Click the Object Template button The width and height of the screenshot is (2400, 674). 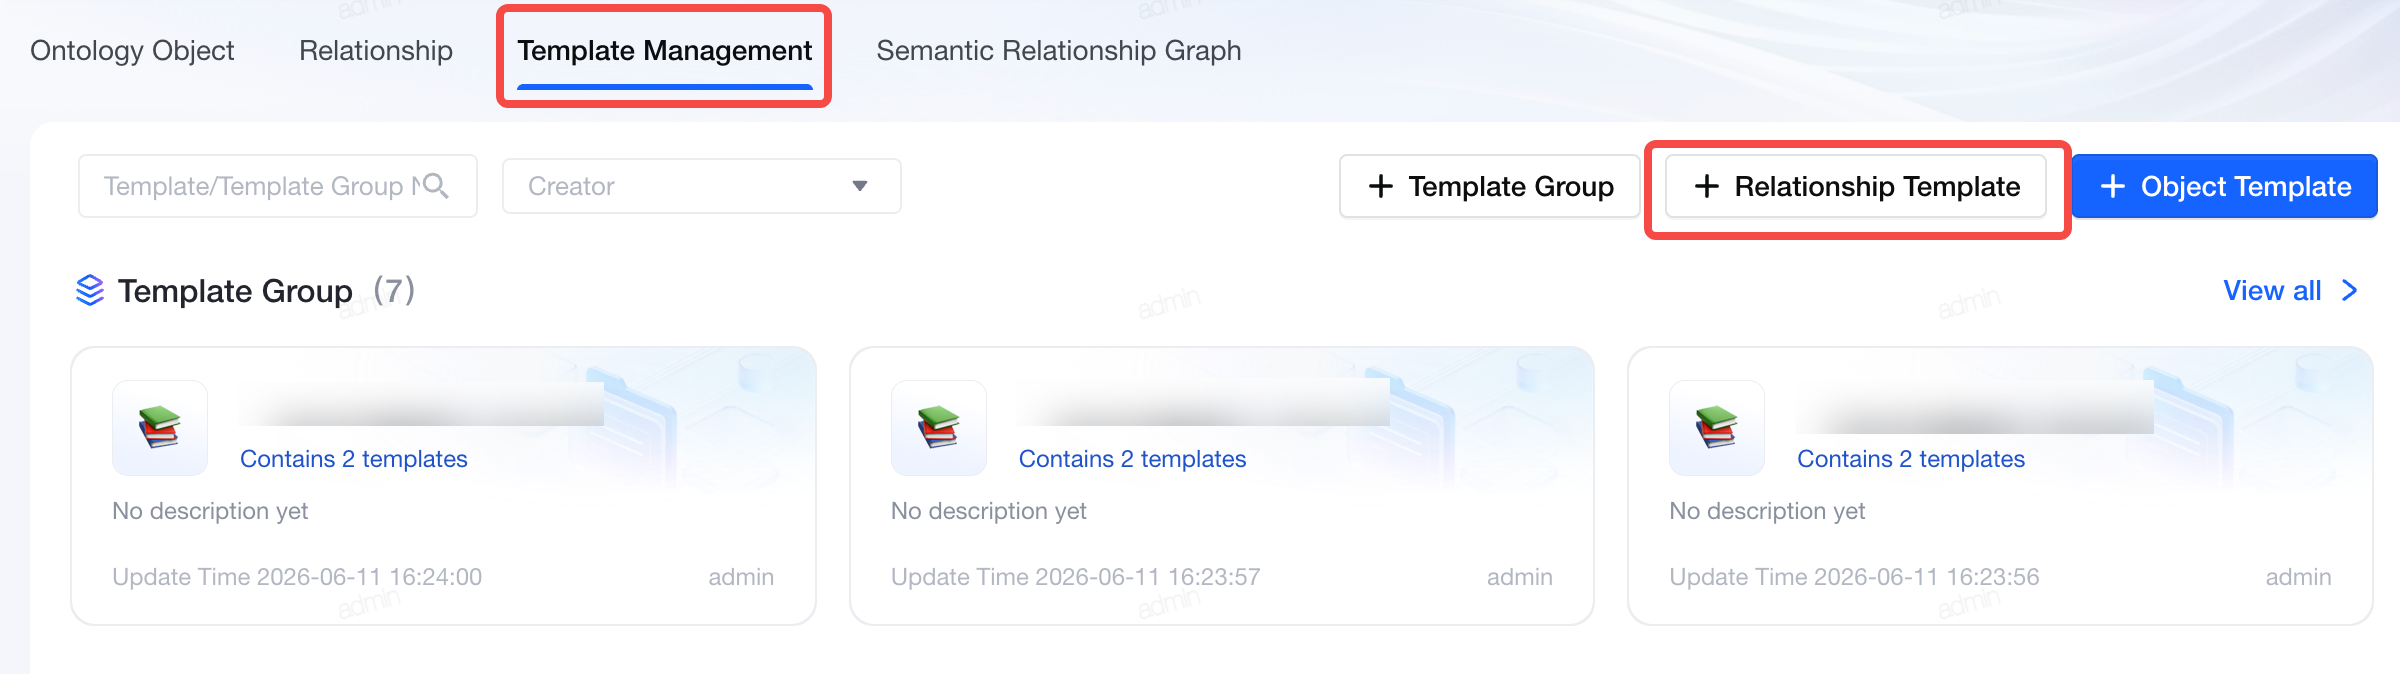(2225, 186)
